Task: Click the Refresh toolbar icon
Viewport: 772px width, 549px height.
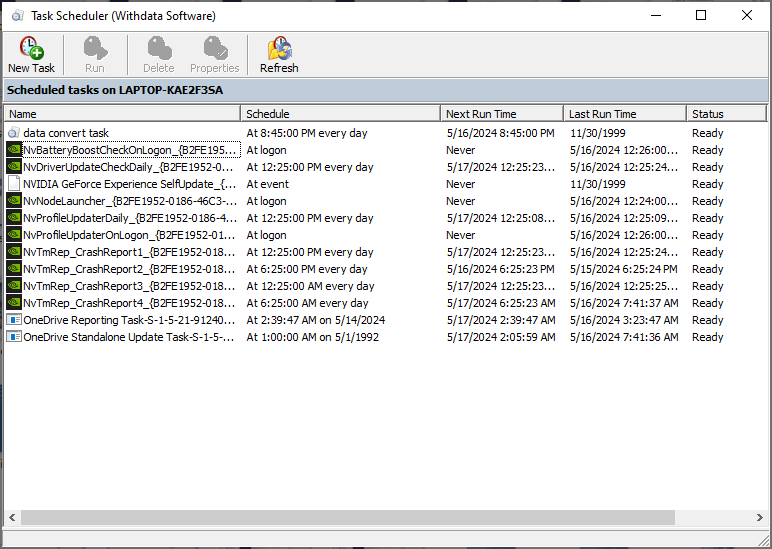Action: pyautogui.click(x=279, y=48)
